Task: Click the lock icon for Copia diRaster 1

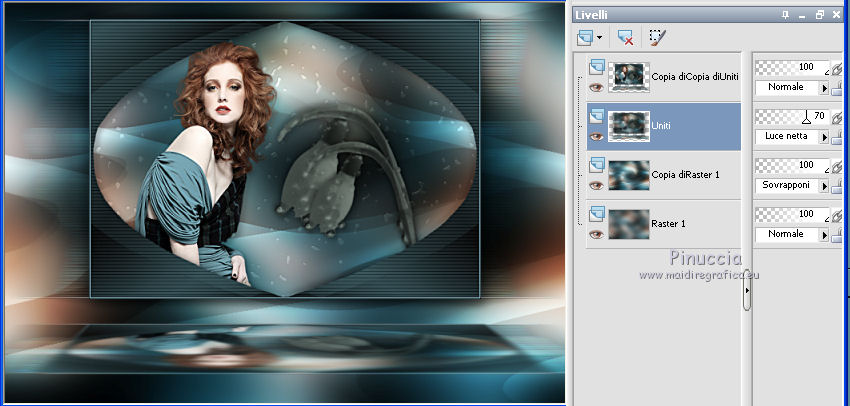Action: point(838,186)
